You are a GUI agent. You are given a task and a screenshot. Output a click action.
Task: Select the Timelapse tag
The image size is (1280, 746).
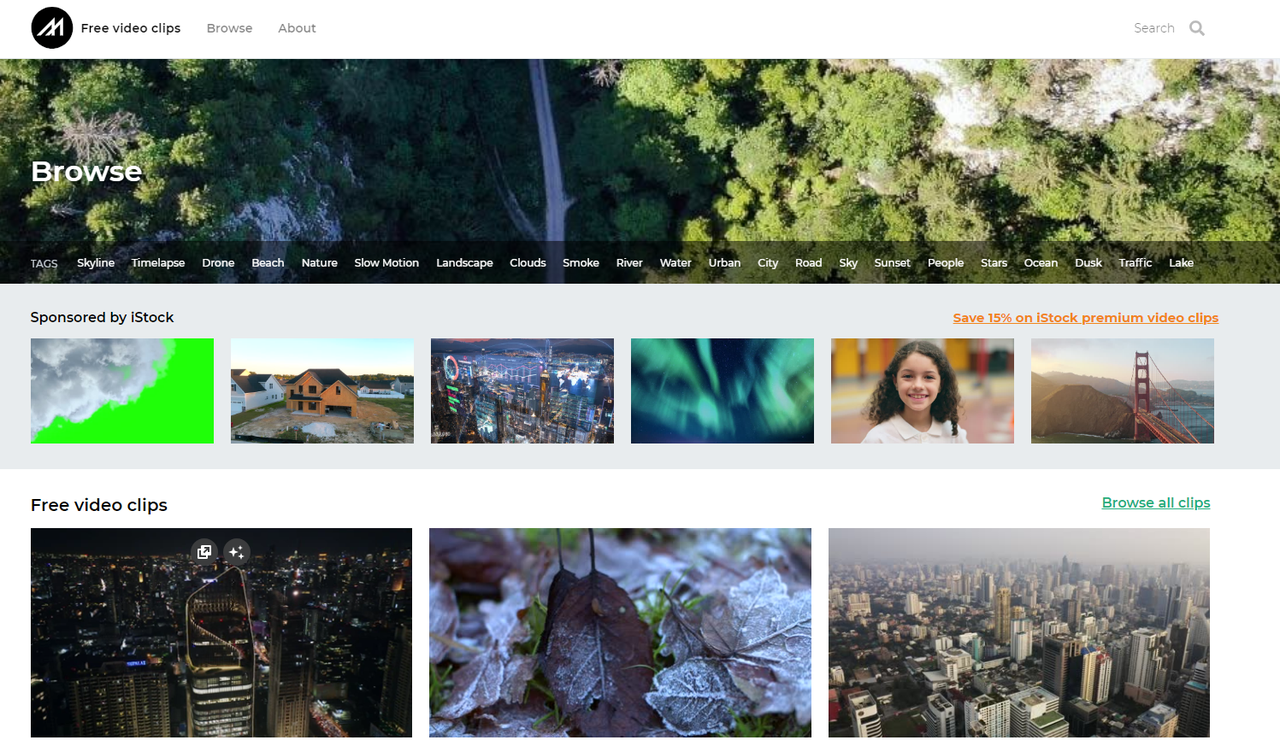click(x=157, y=262)
